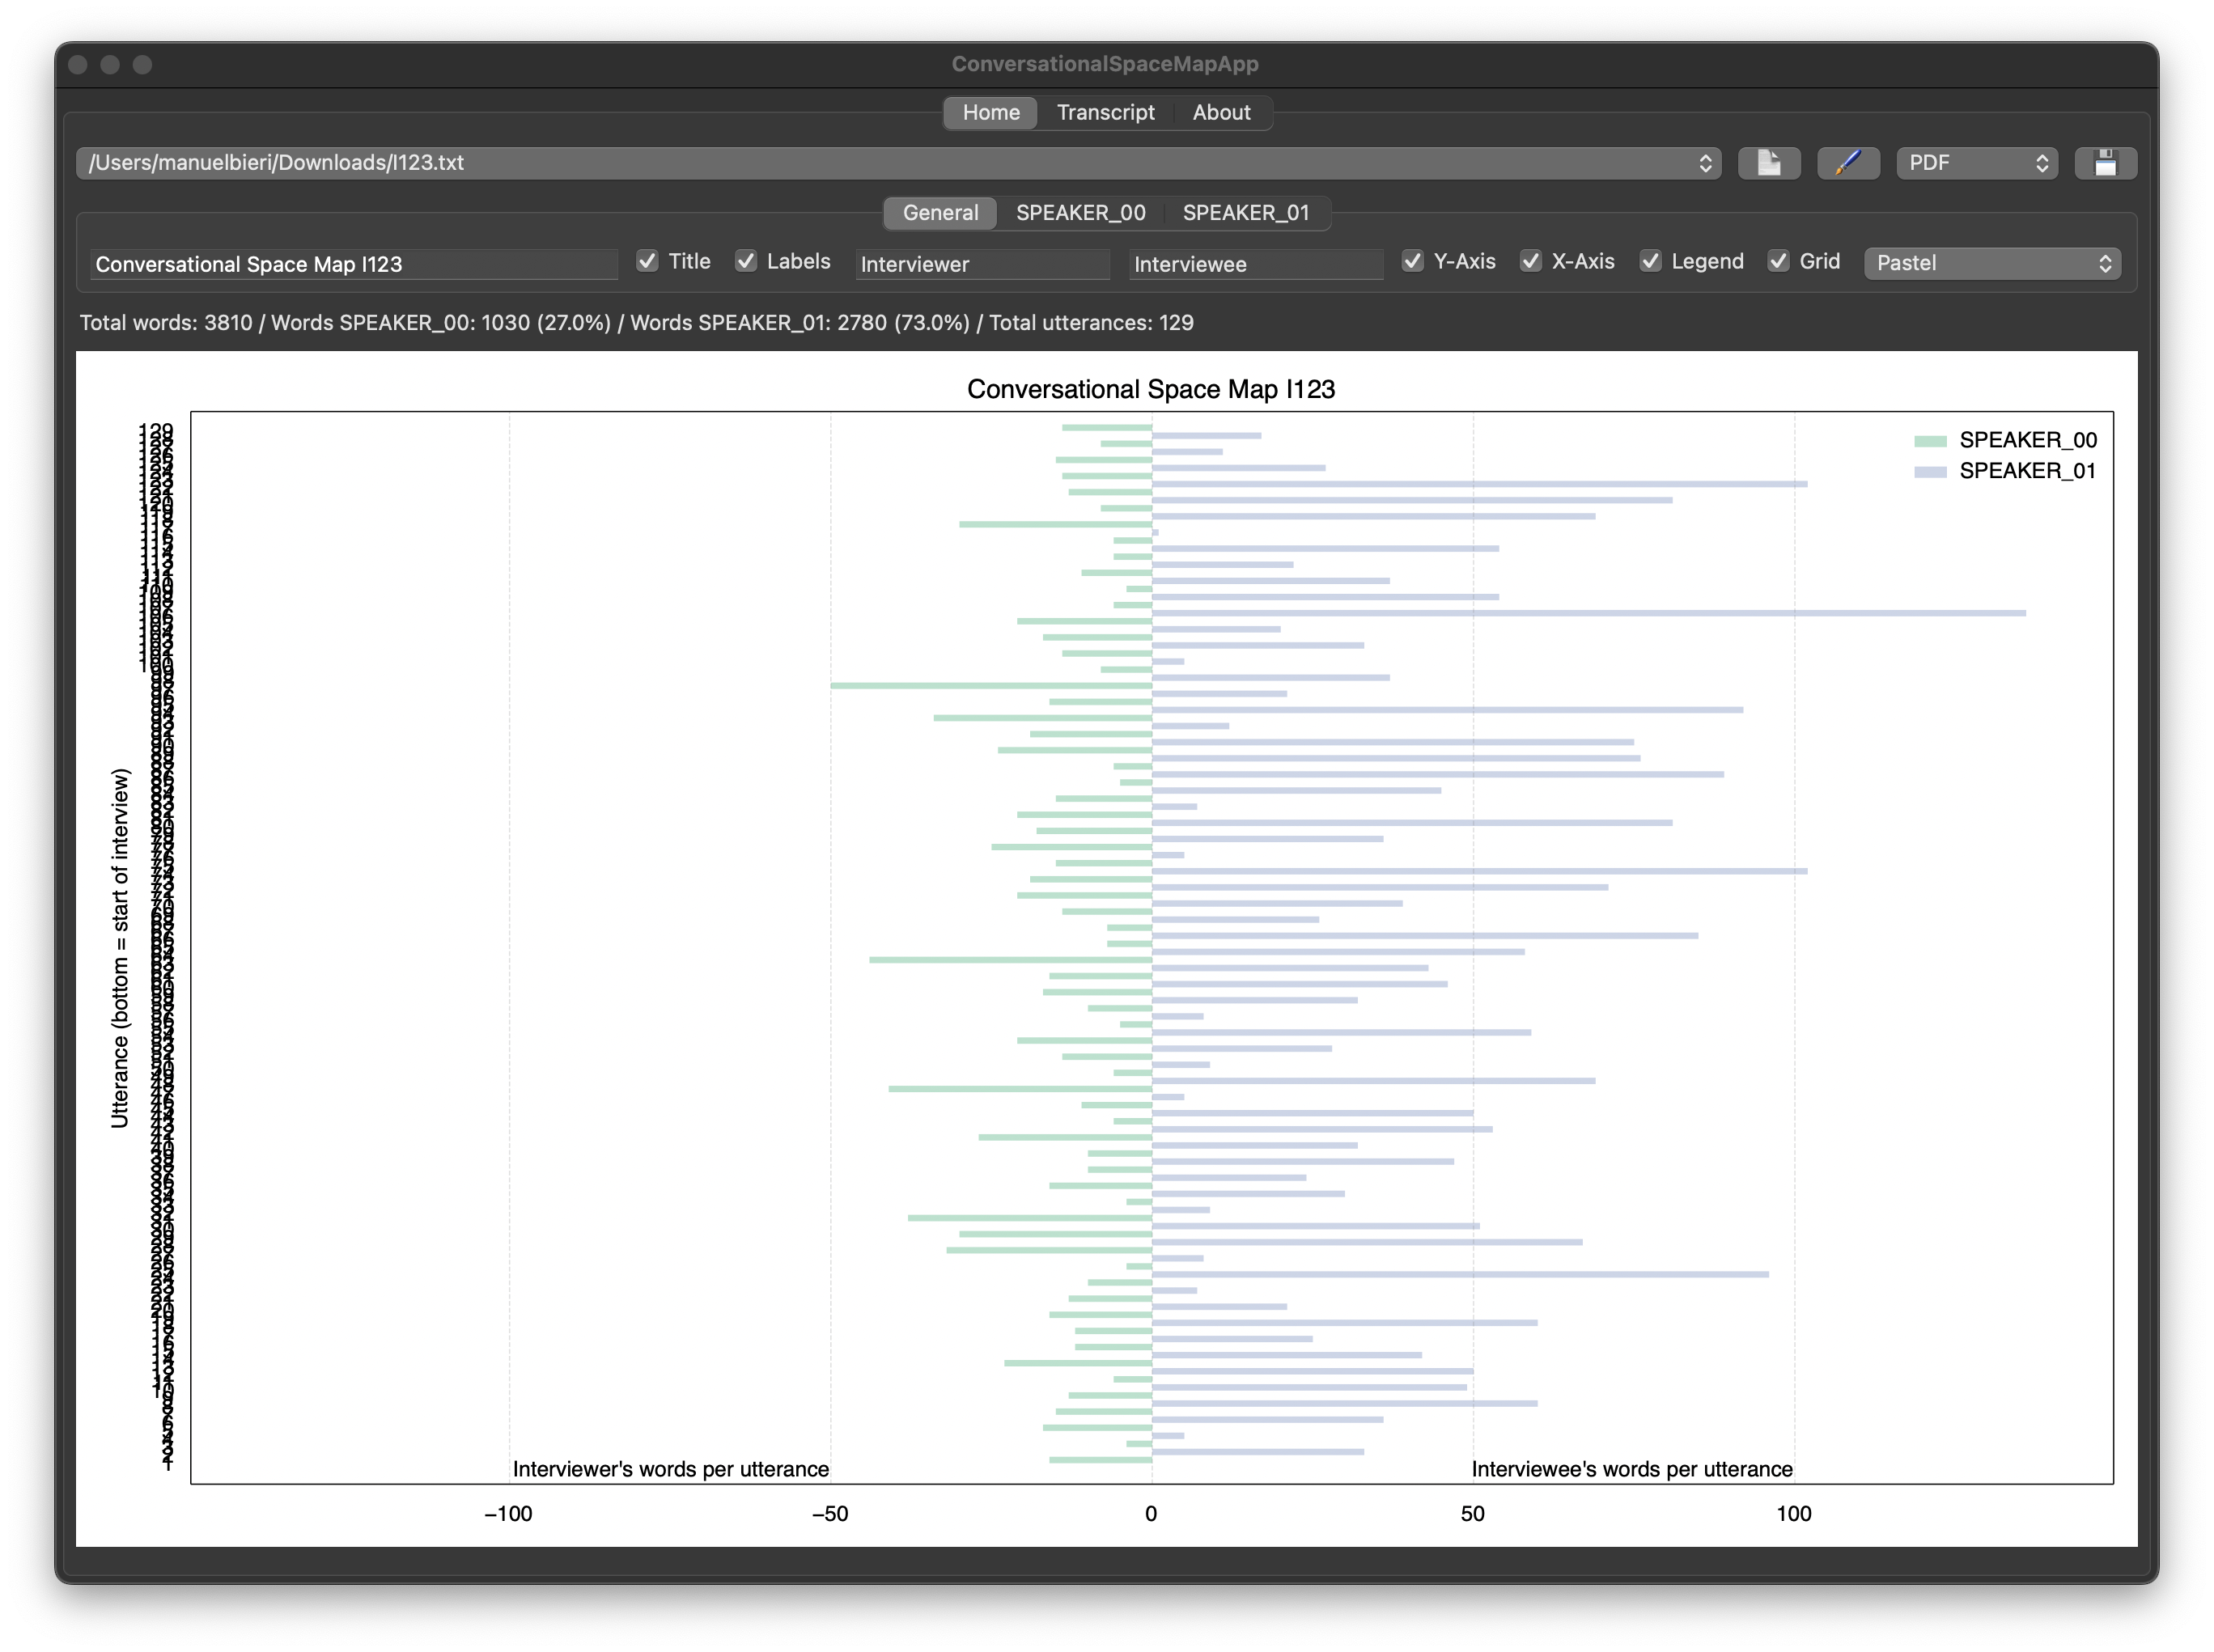2214x1652 pixels.
Task: Toggle the X-Axis checkbox
Action: tap(1531, 261)
